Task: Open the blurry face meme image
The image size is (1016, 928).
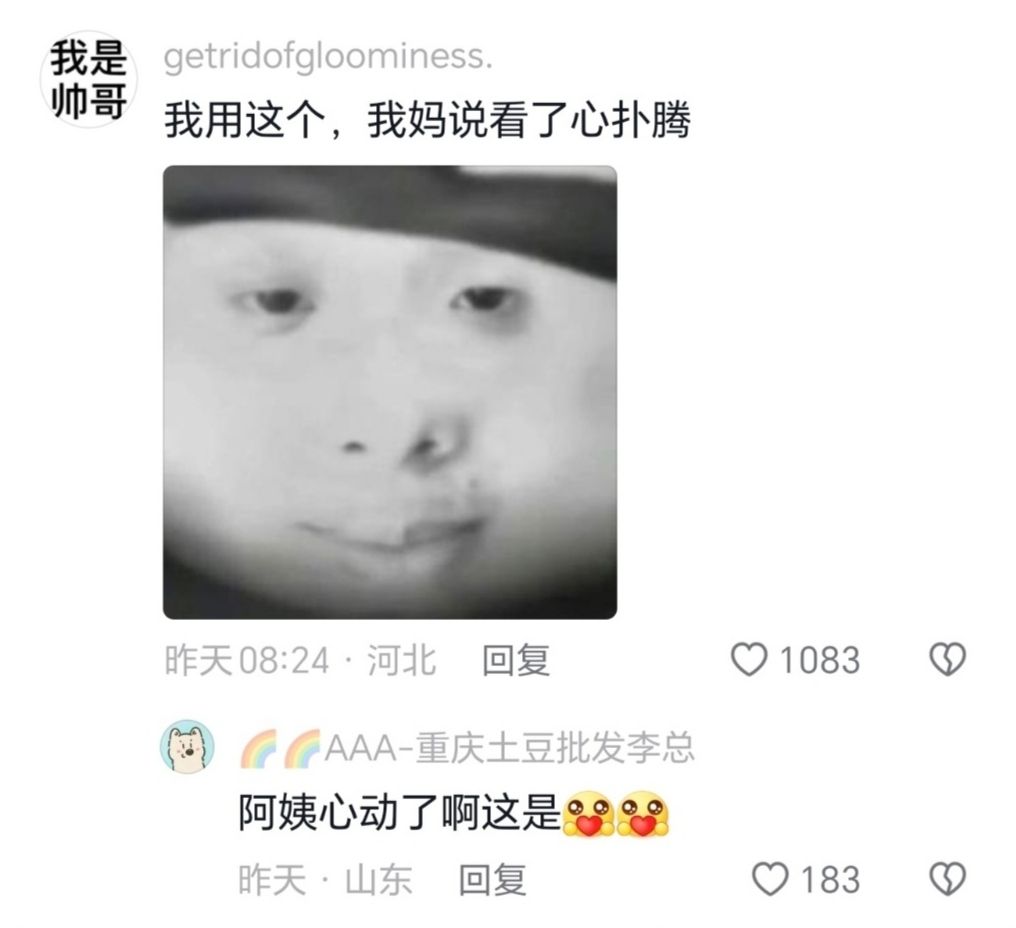Action: coord(389,392)
